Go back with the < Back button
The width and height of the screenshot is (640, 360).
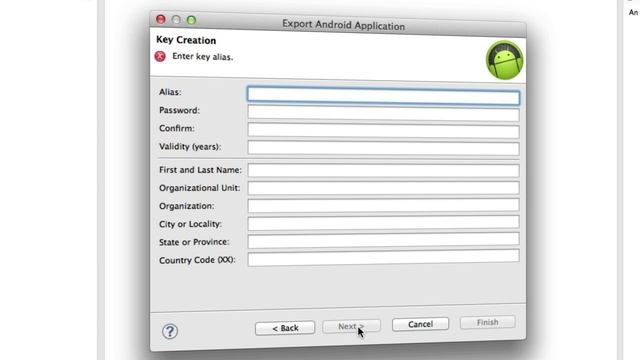point(285,328)
